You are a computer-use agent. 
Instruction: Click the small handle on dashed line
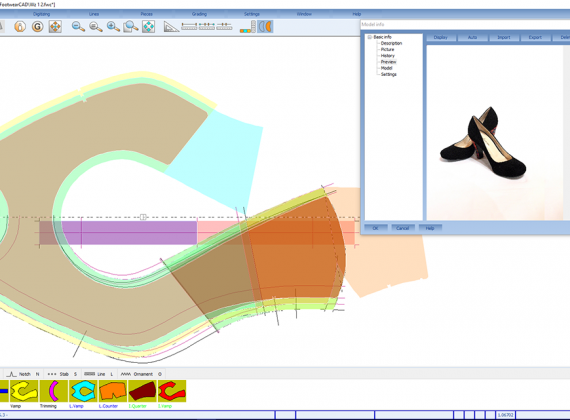[x=143, y=217]
